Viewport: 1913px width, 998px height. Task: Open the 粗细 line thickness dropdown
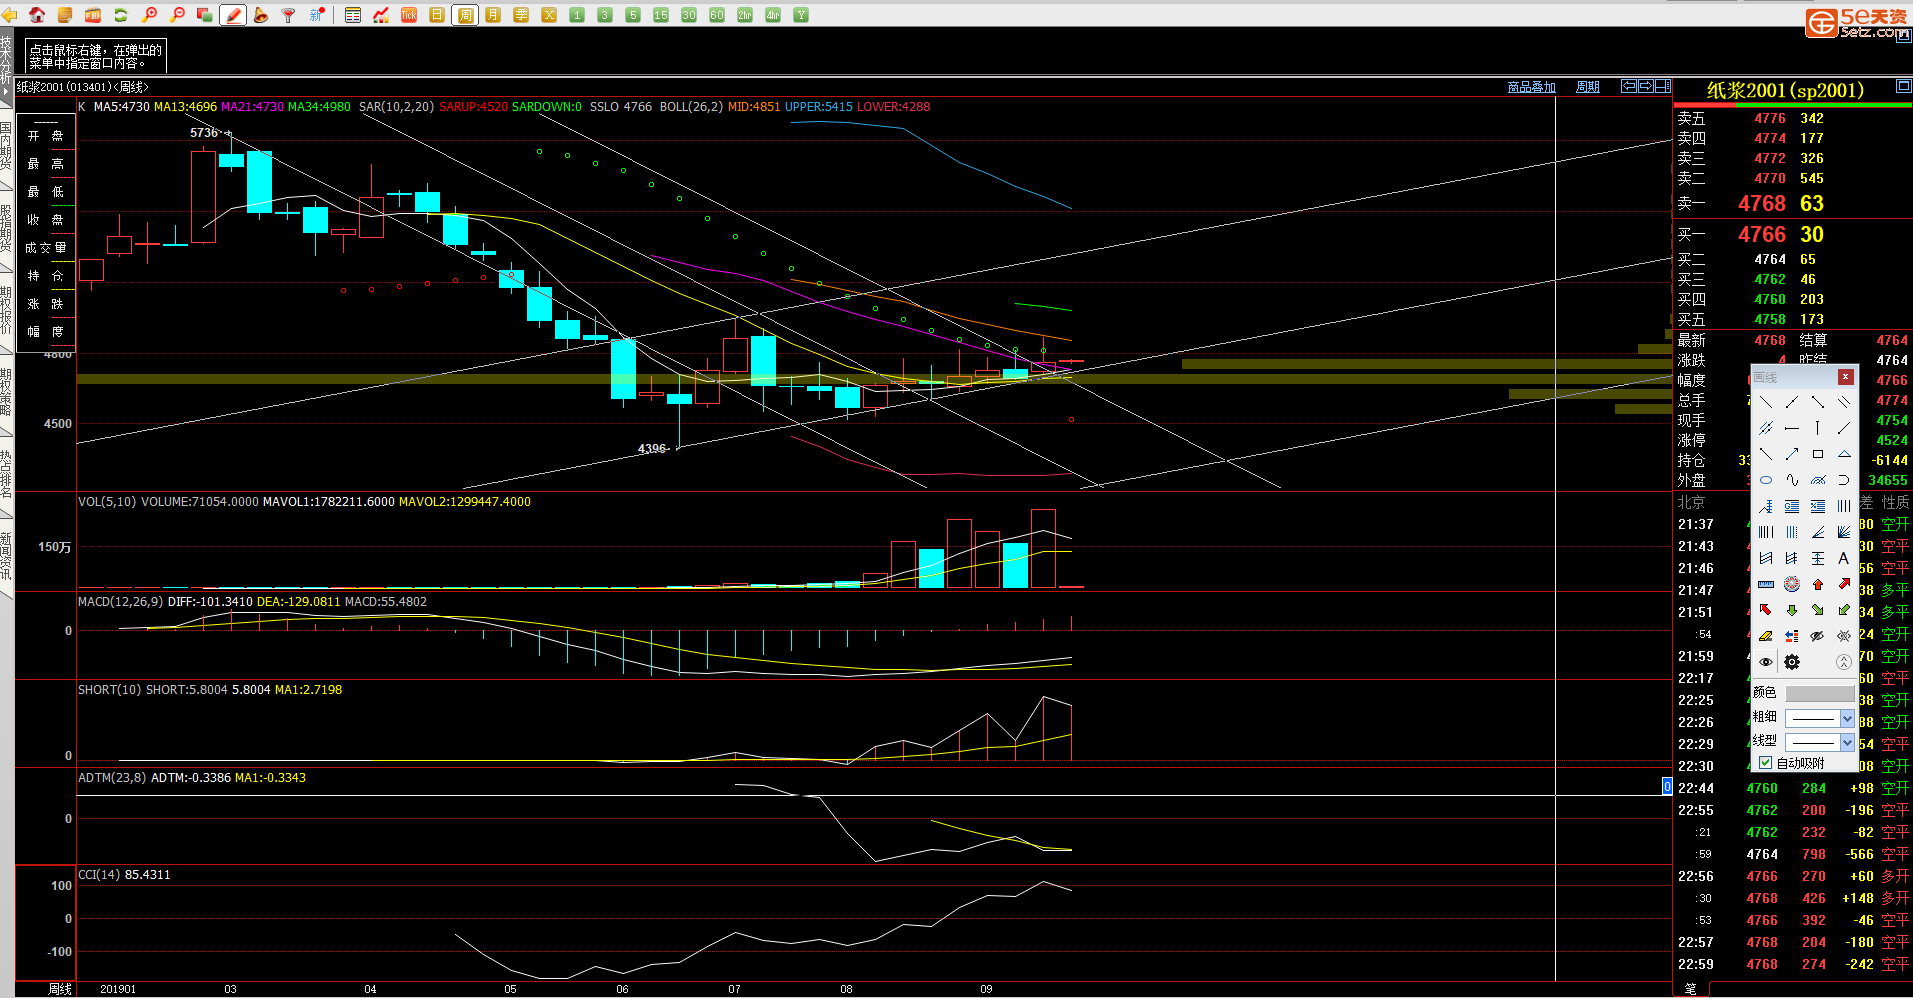pos(1847,718)
